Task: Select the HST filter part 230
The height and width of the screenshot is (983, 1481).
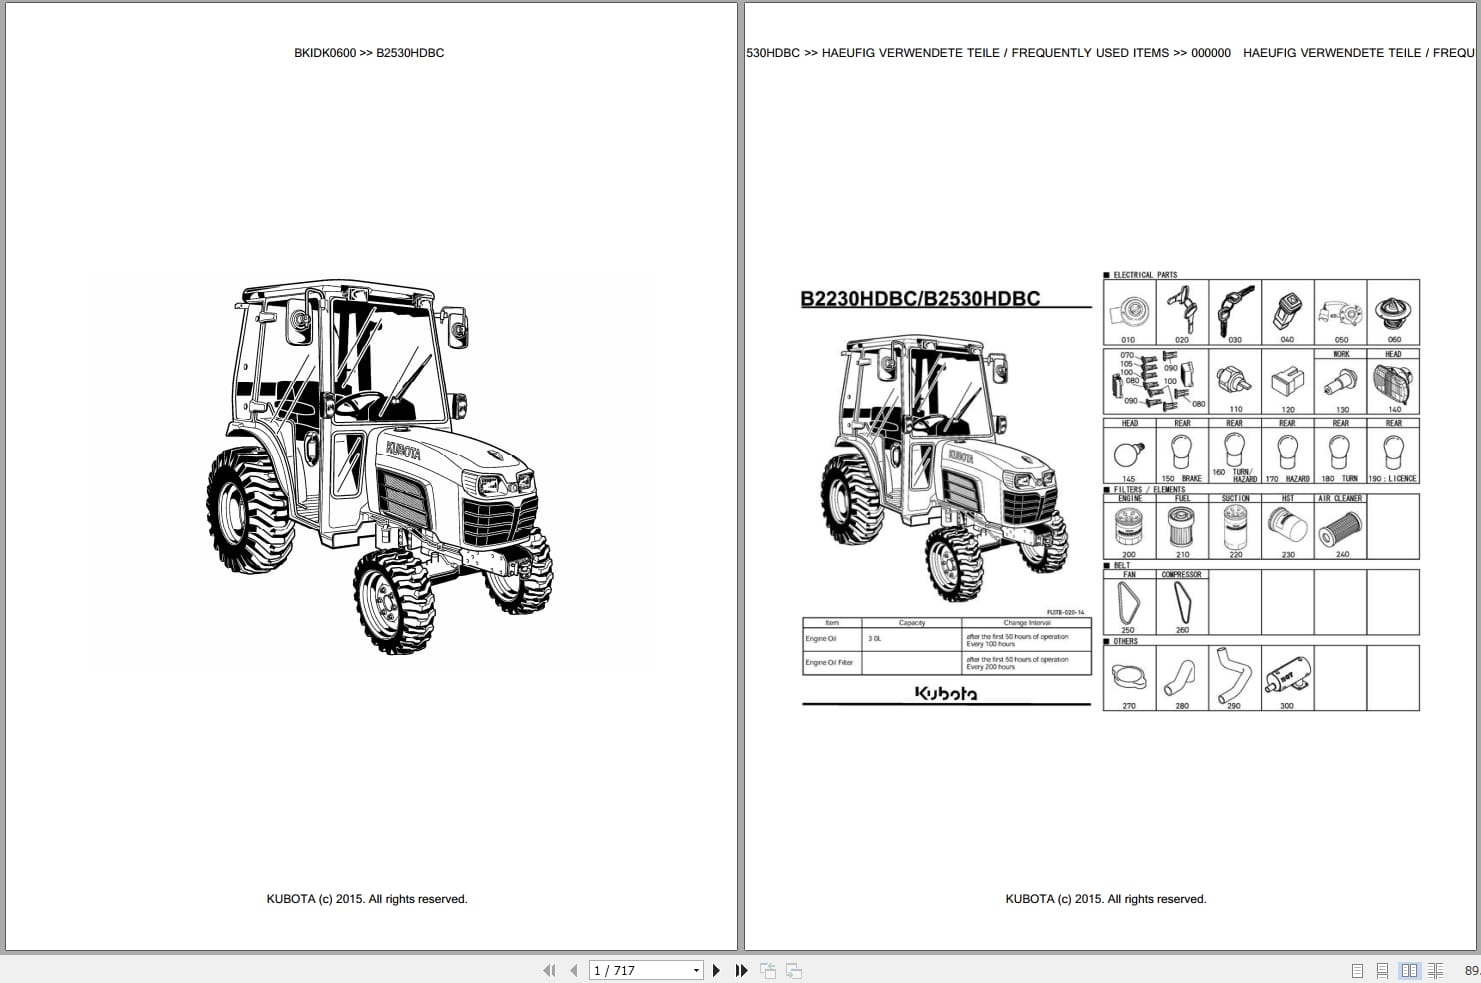Action: pos(1287,527)
